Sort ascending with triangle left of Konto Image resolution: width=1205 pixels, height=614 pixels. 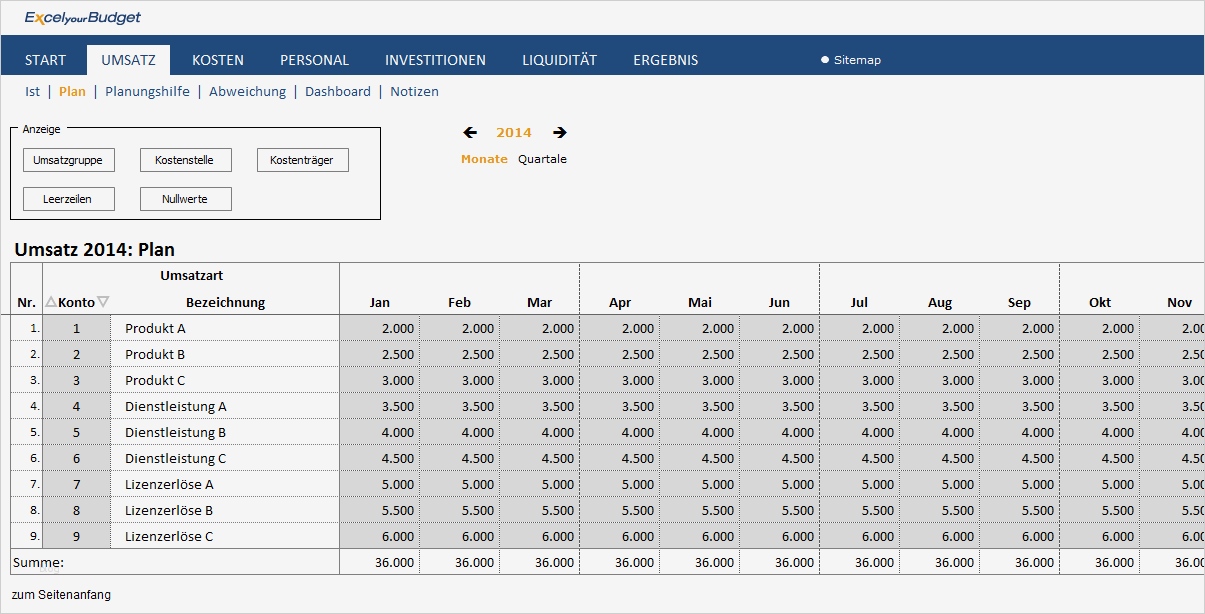point(51,302)
